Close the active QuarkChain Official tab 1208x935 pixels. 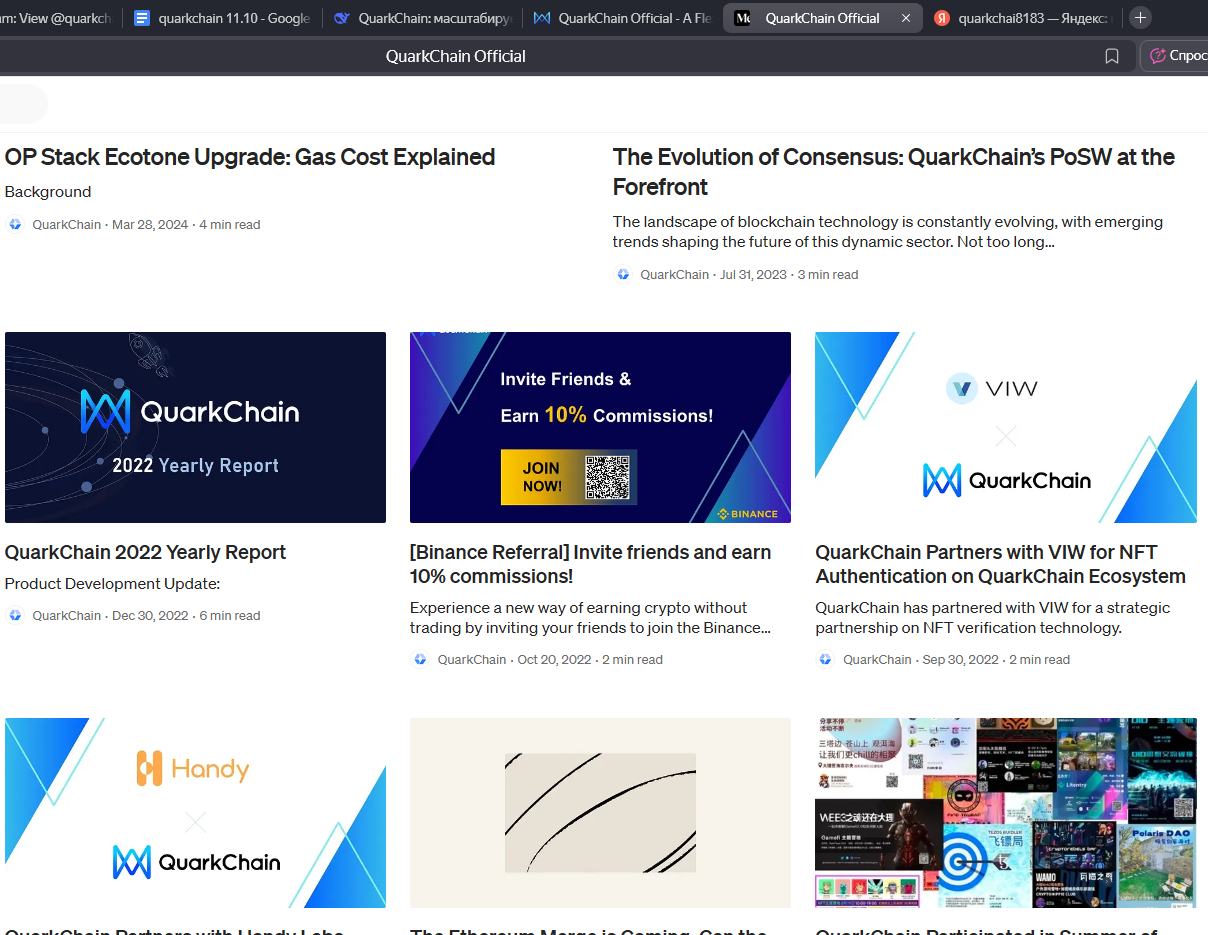[x=906, y=18]
